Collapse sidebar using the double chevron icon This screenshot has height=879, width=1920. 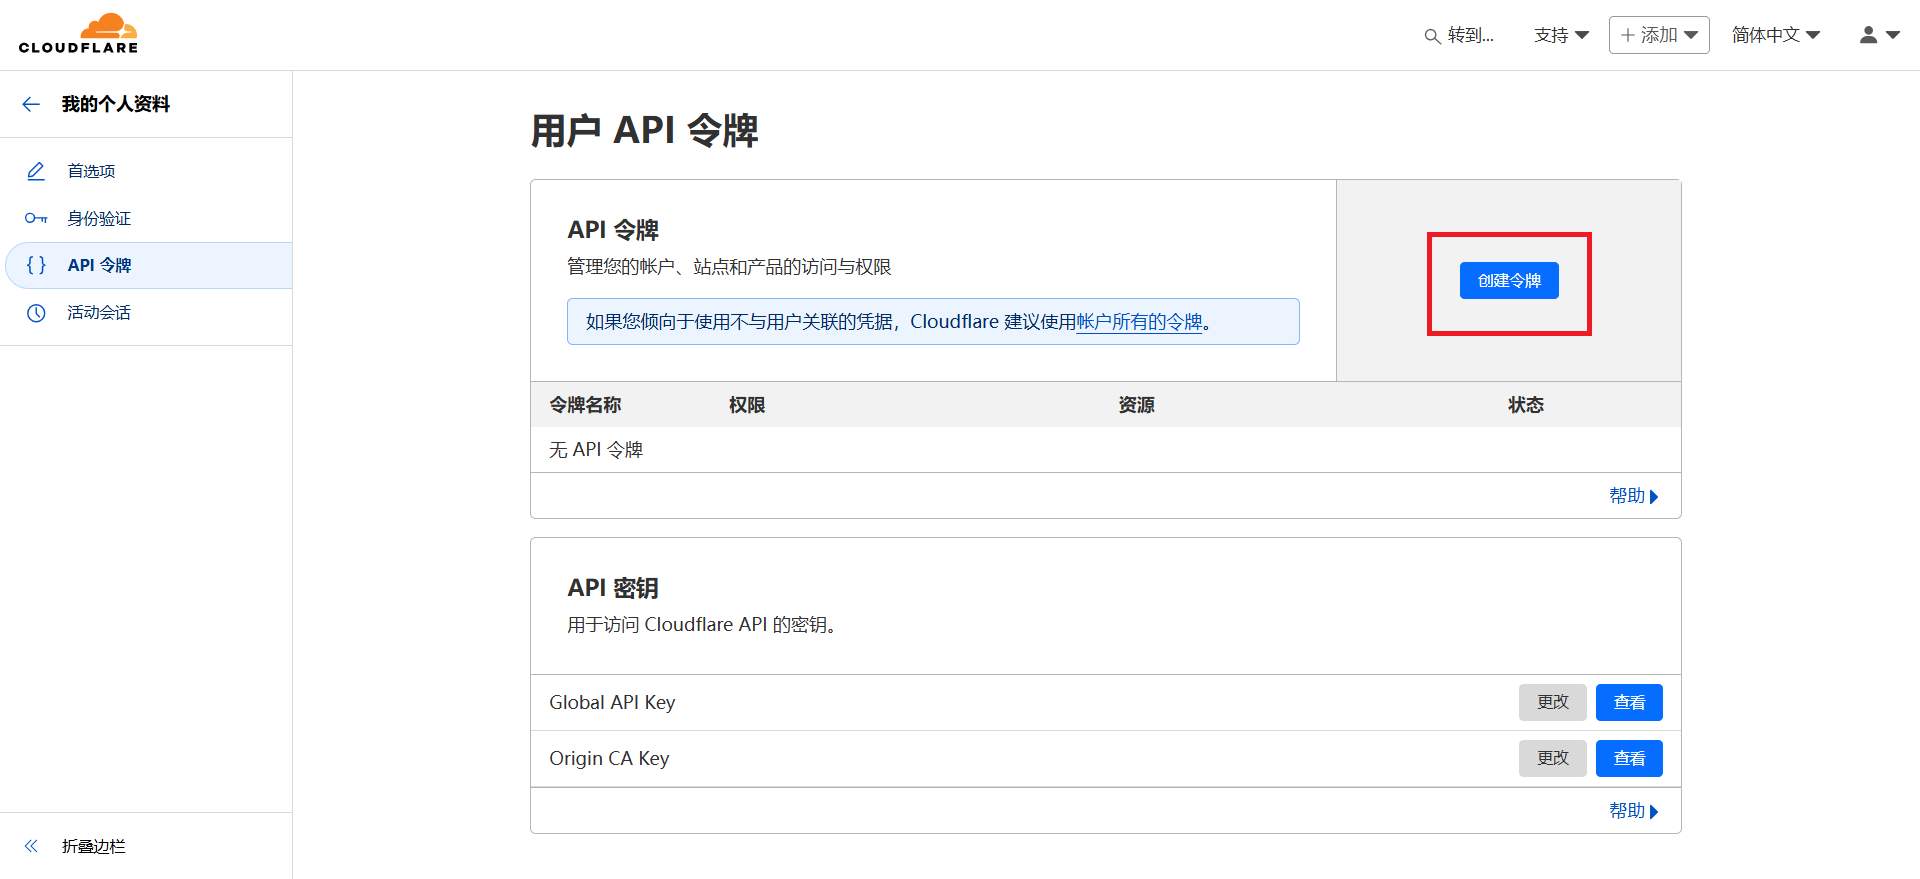[31, 846]
